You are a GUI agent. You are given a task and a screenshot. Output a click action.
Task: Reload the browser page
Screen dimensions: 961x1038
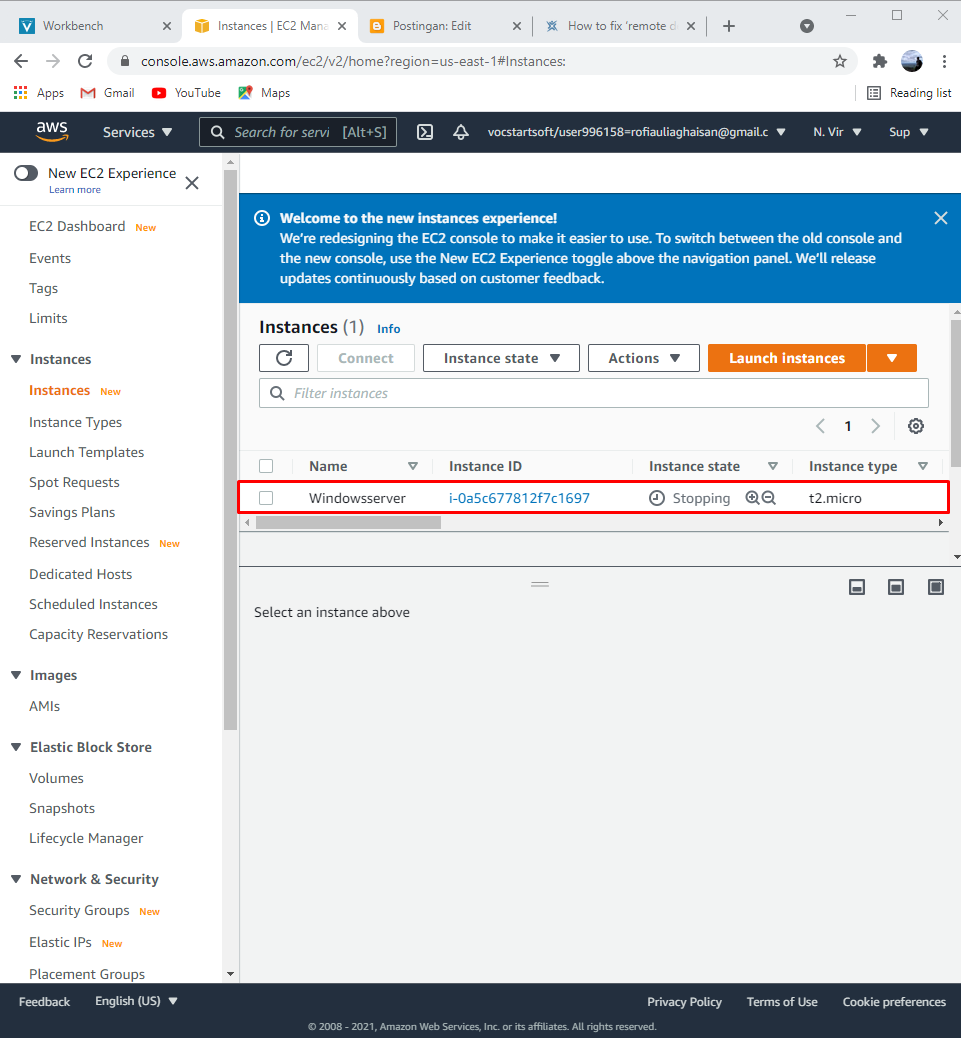click(x=85, y=62)
